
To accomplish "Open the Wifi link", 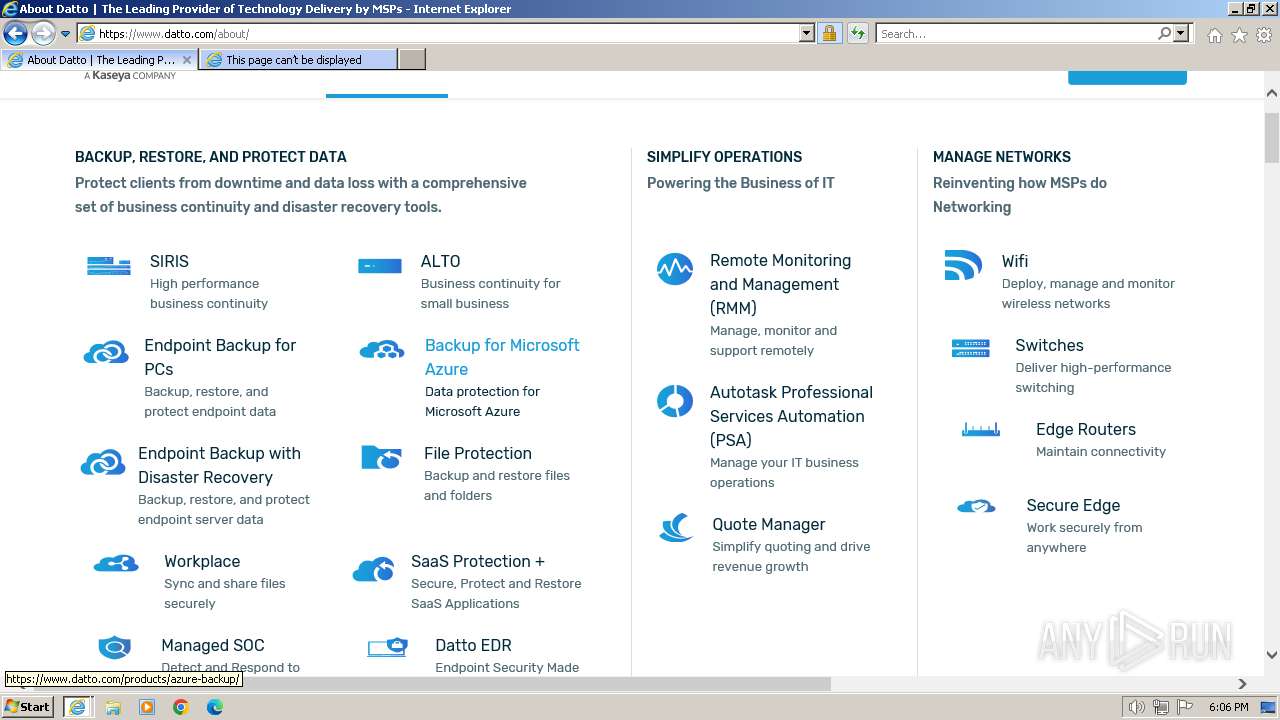I will [1015, 261].
